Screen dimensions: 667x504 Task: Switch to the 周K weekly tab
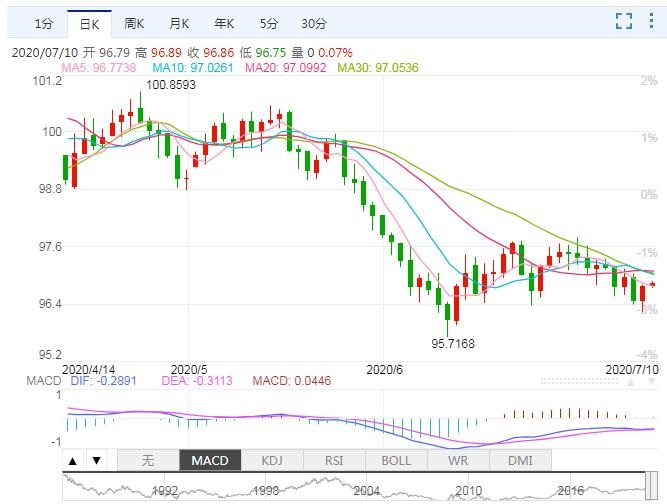point(134,23)
